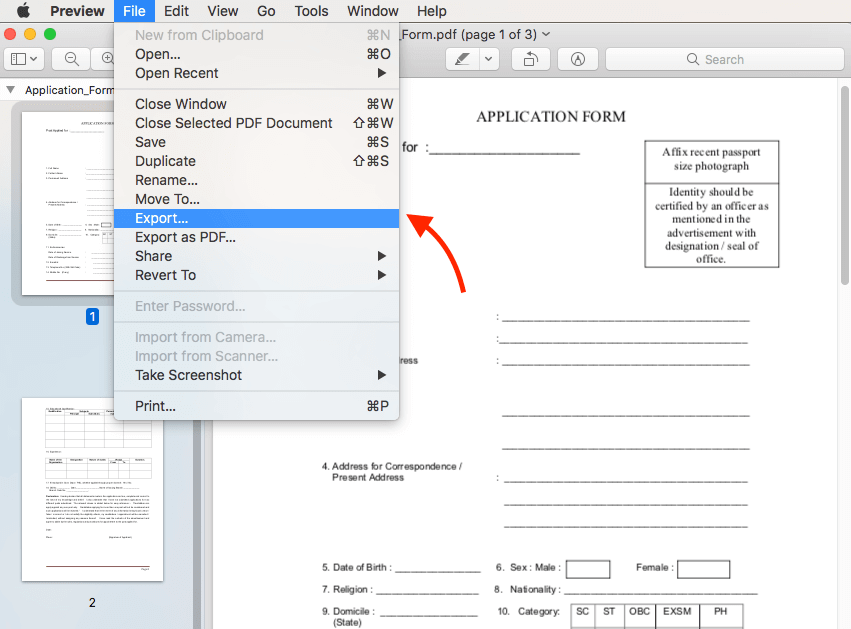Open the sidebar view mode dropdown
This screenshot has height=629, width=851.
coord(24,59)
